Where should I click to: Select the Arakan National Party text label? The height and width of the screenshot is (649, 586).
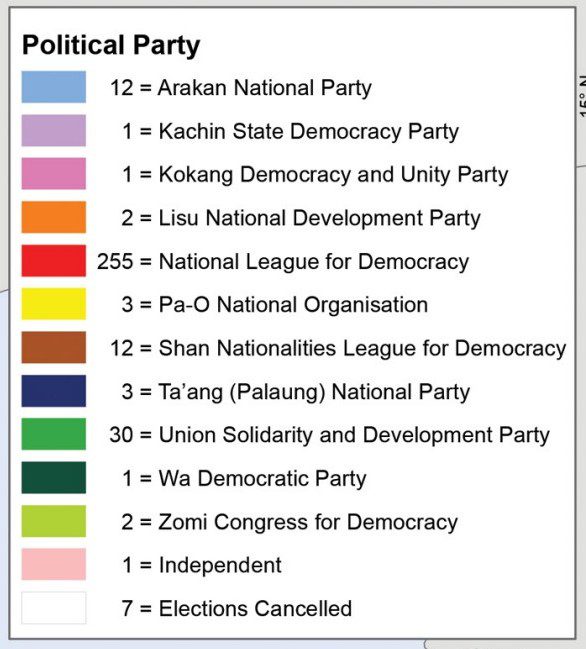(264, 88)
